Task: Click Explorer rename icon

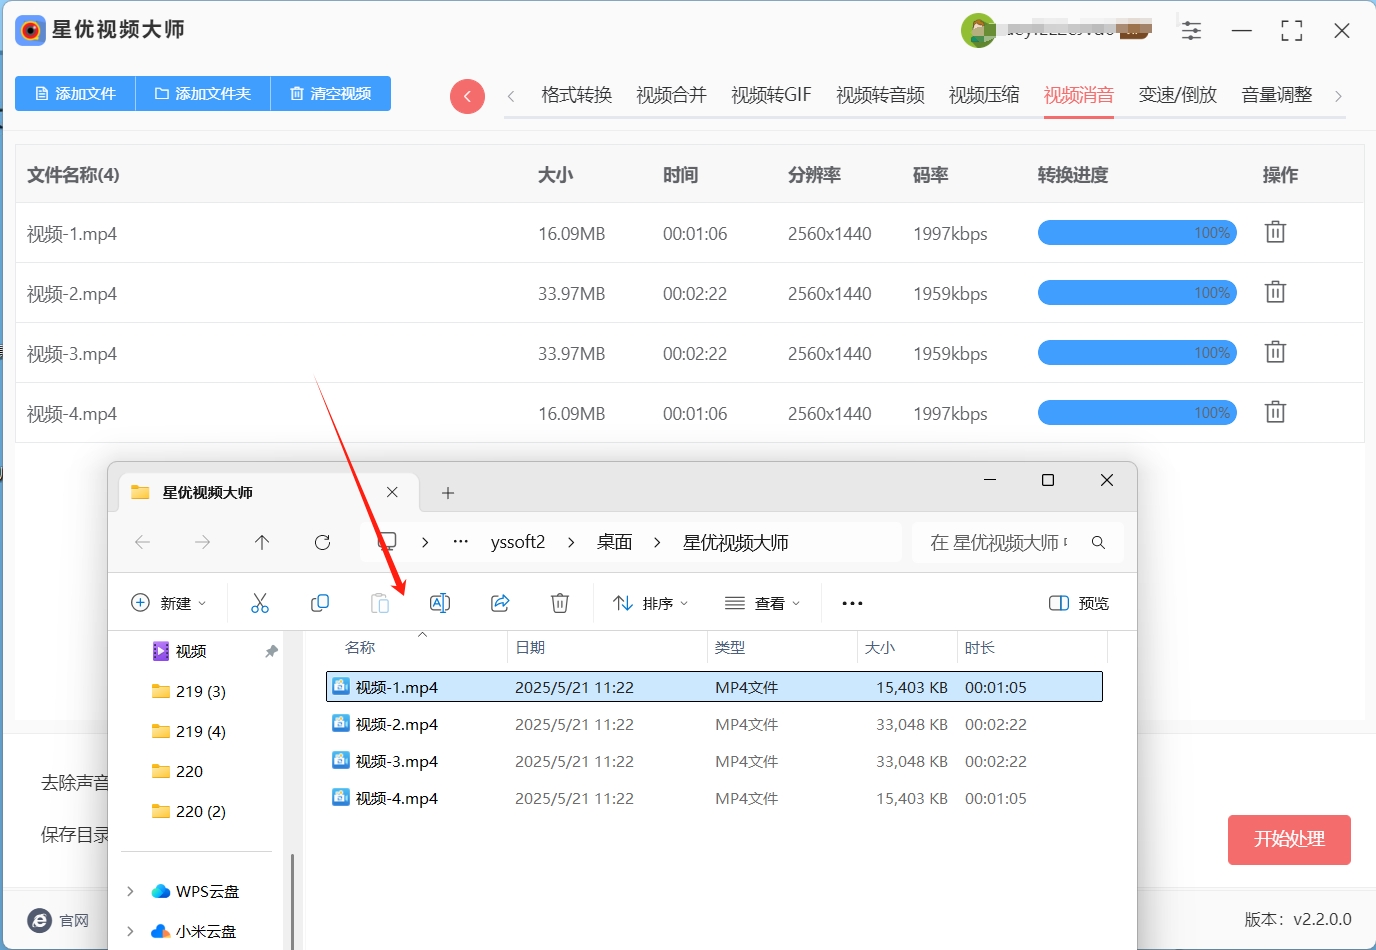Action: [x=440, y=603]
